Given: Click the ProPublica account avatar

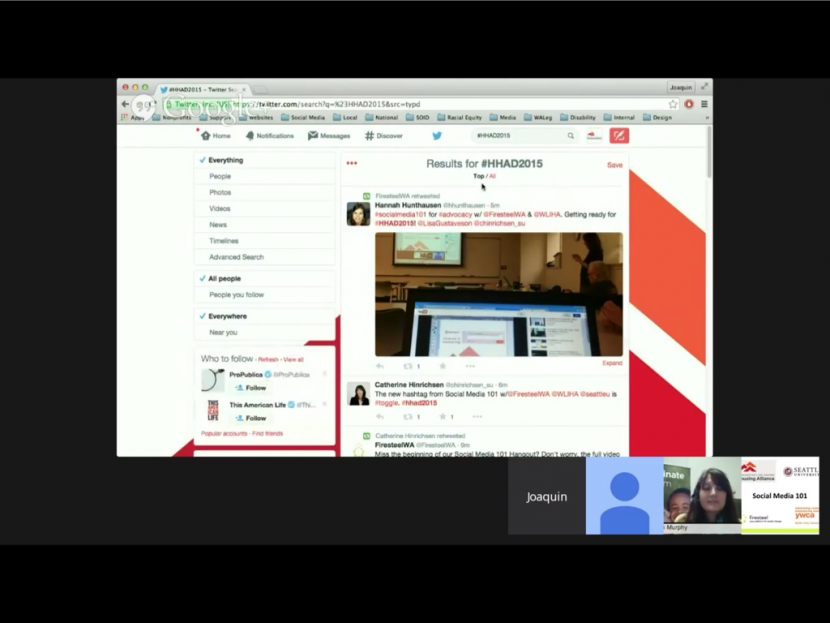Looking at the screenshot, I should (213, 380).
